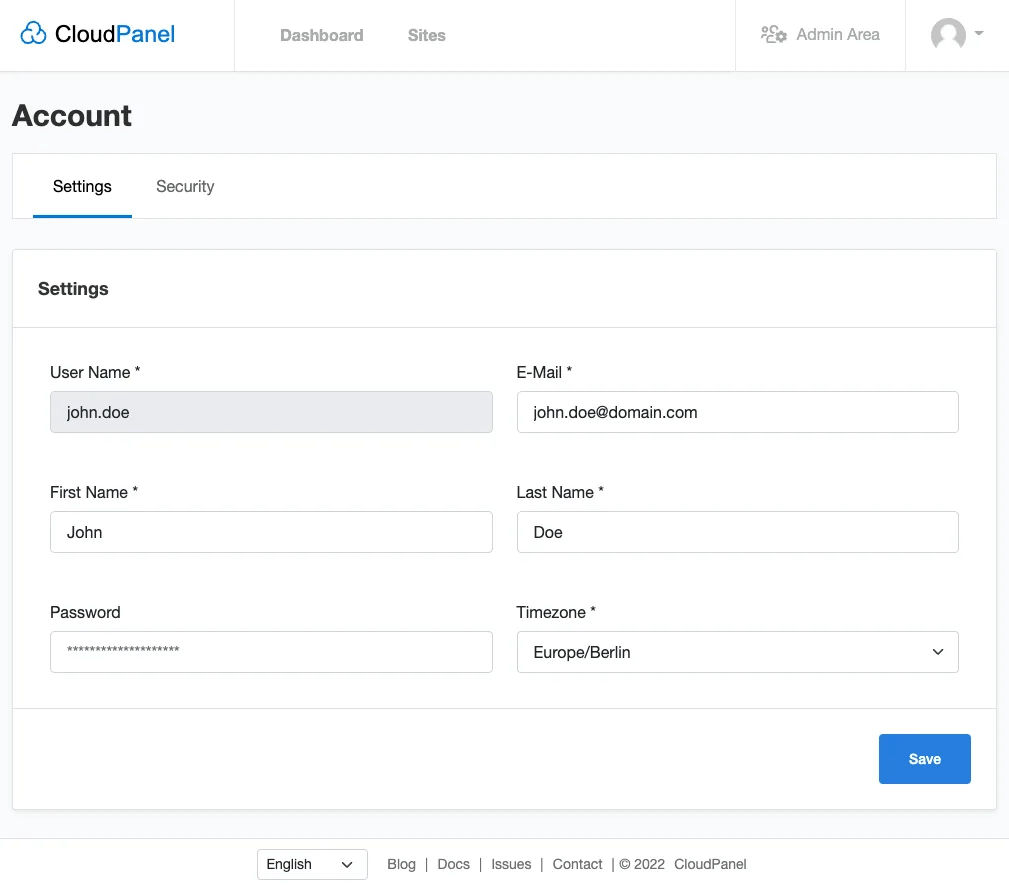
Task: Select the First Name input field
Action: pyautogui.click(x=271, y=532)
